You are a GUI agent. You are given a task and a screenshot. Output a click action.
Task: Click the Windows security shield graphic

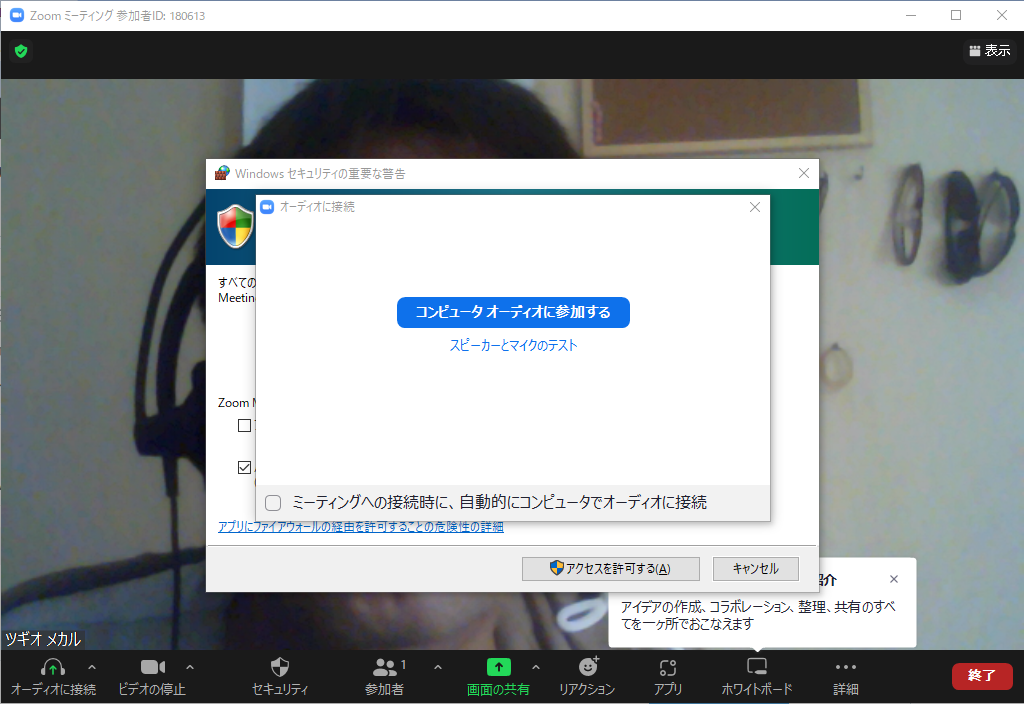tap(235, 227)
